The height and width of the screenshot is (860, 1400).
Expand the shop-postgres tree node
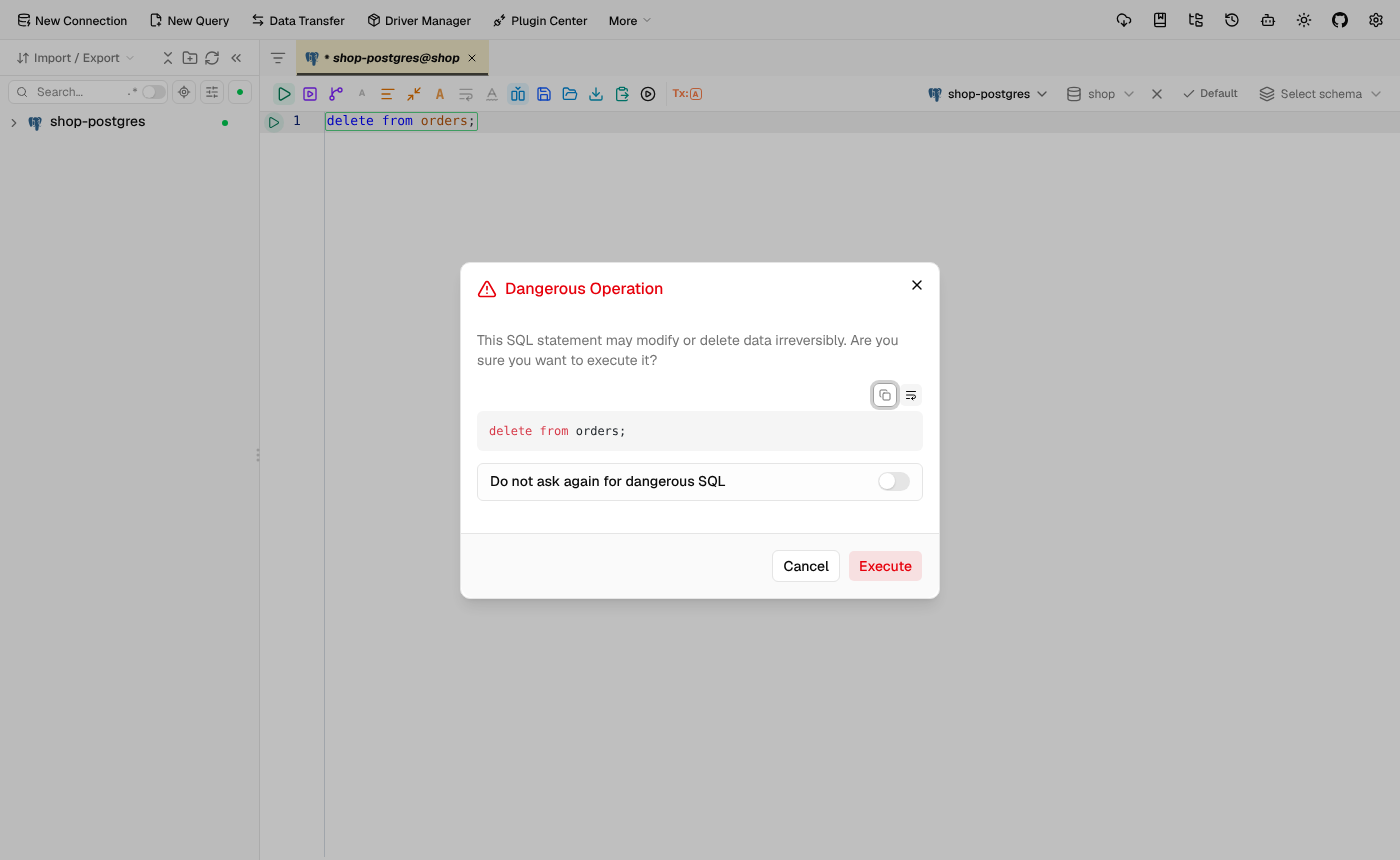(x=14, y=123)
